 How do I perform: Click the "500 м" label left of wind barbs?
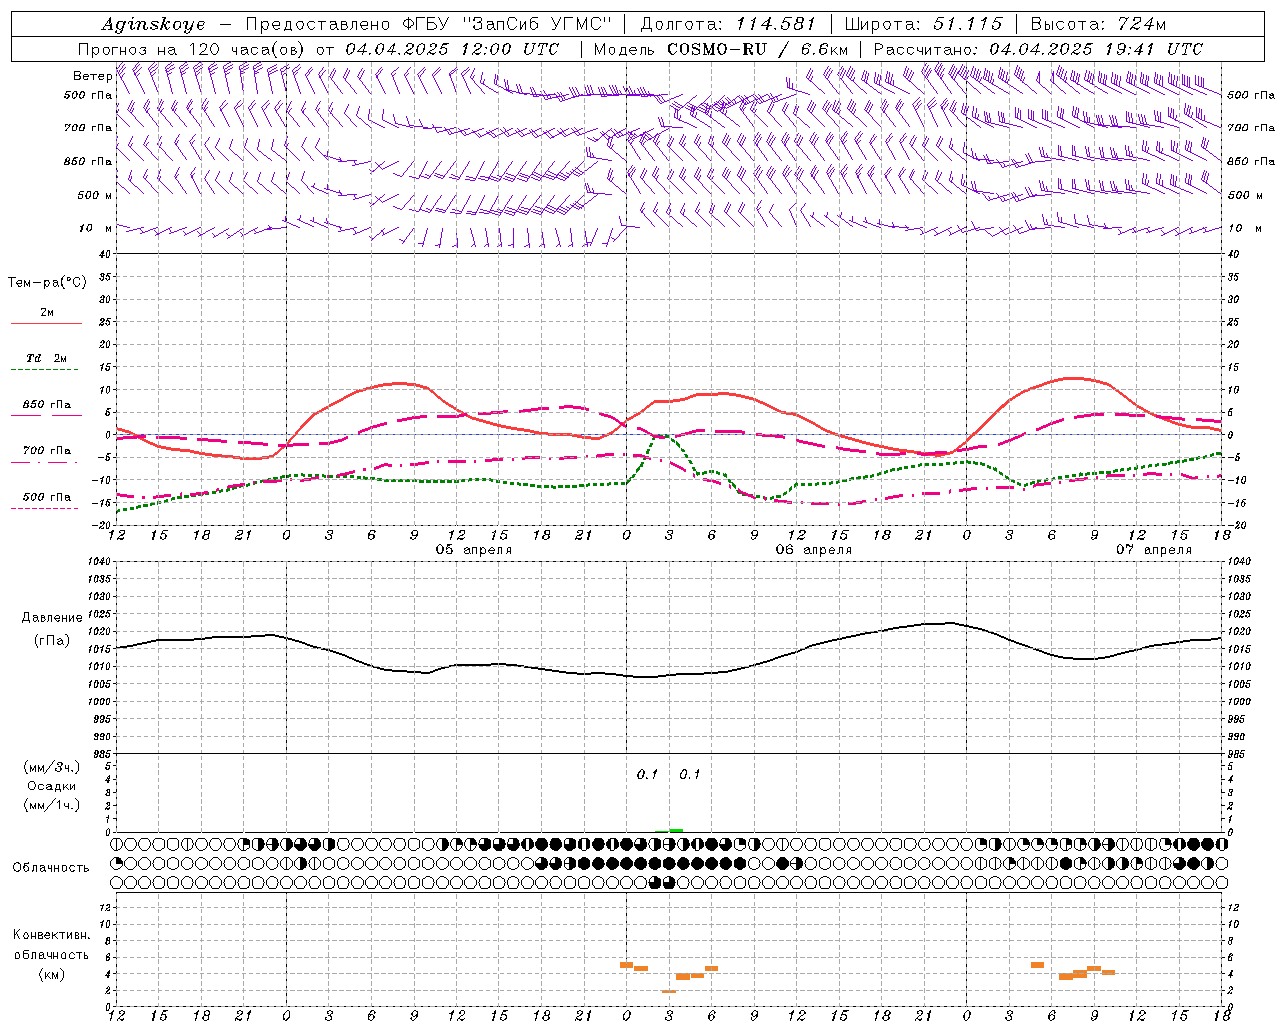pyautogui.click(x=95, y=195)
